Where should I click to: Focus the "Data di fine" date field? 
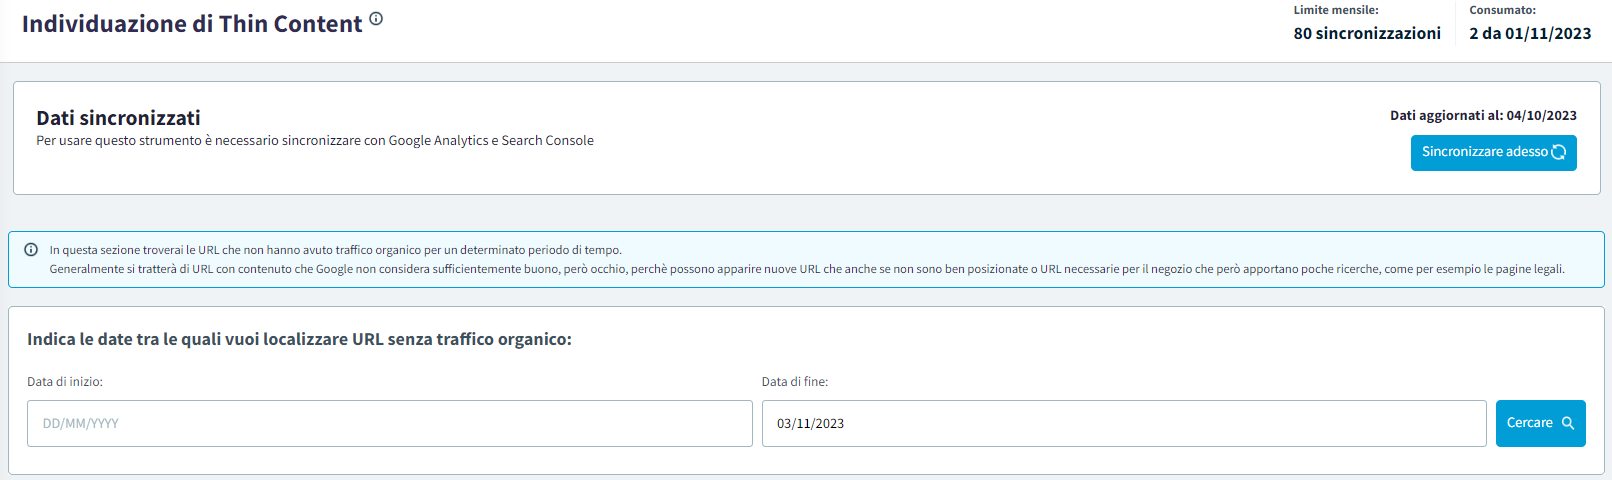pos(1123,424)
